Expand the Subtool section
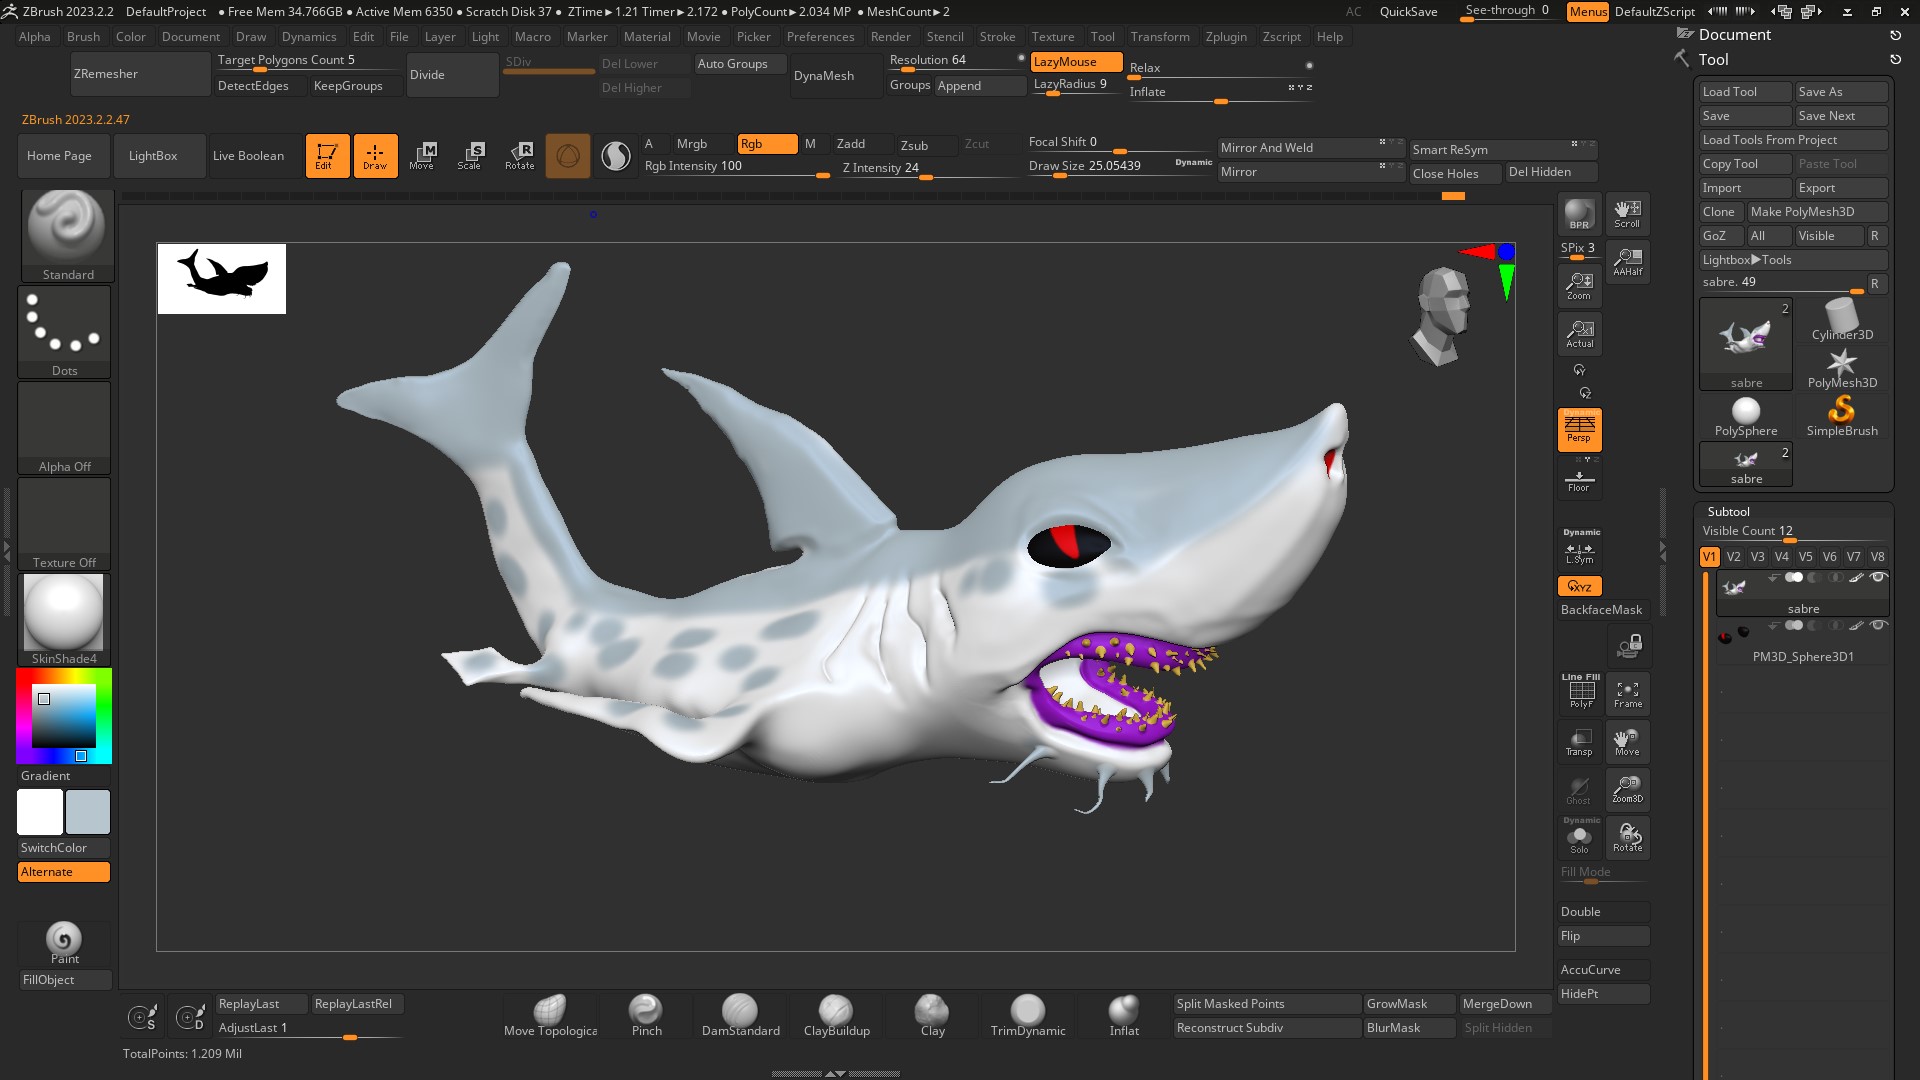Viewport: 1920px width, 1080px height. (1728, 511)
